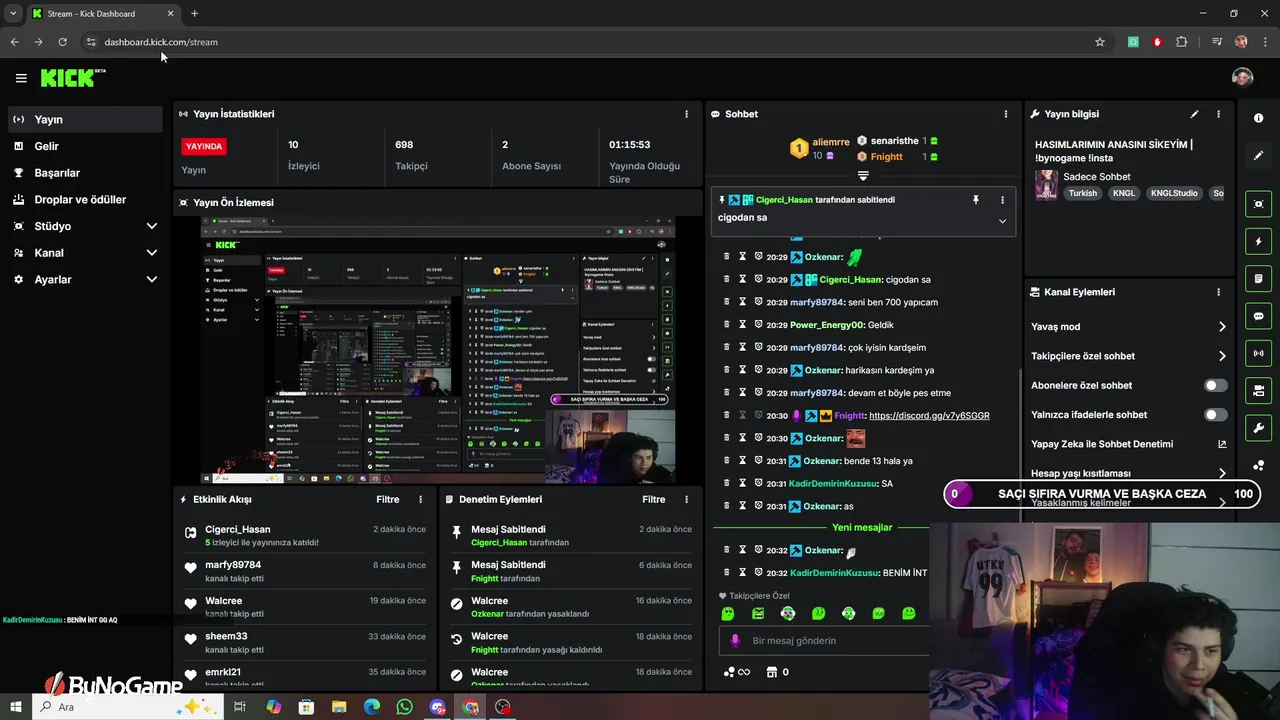
Task: Open the discord.gg link in chat
Action: 929,415
